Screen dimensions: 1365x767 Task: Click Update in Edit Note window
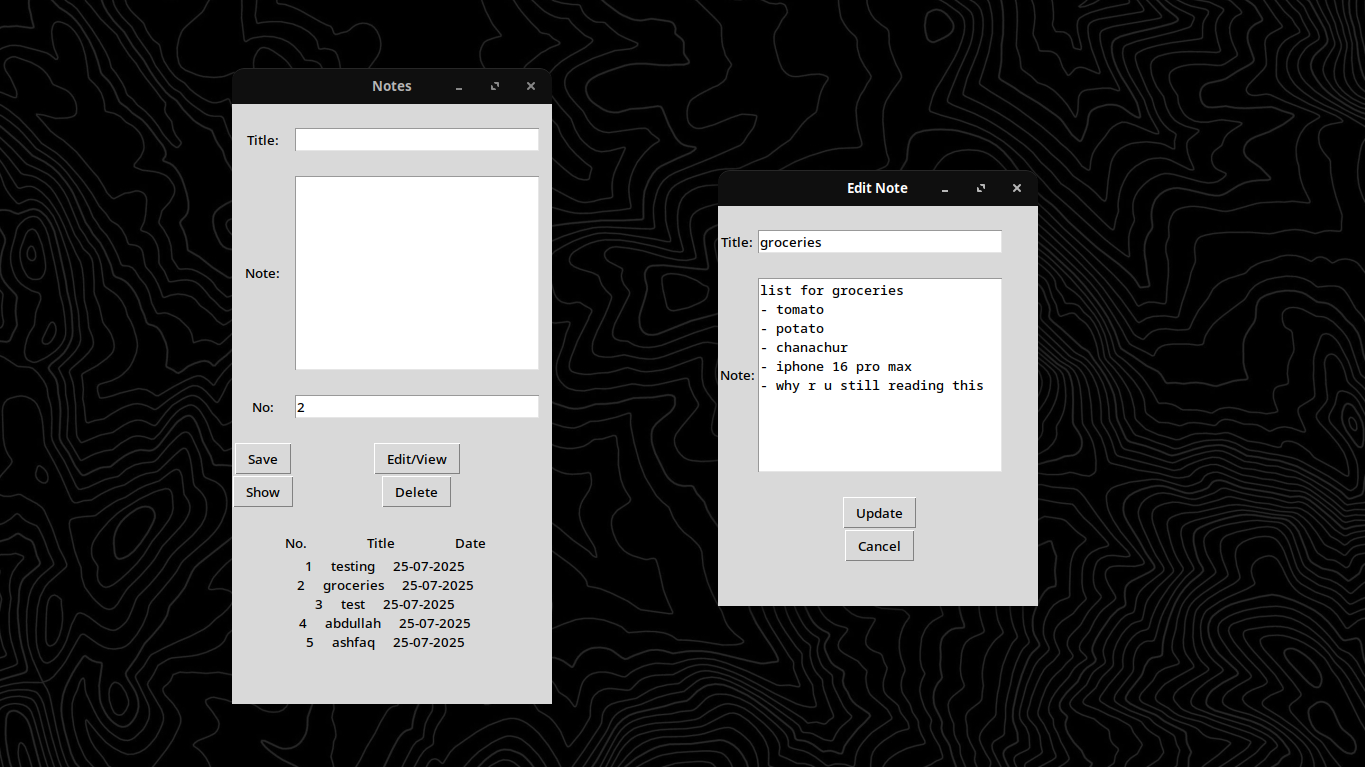(879, 513)
